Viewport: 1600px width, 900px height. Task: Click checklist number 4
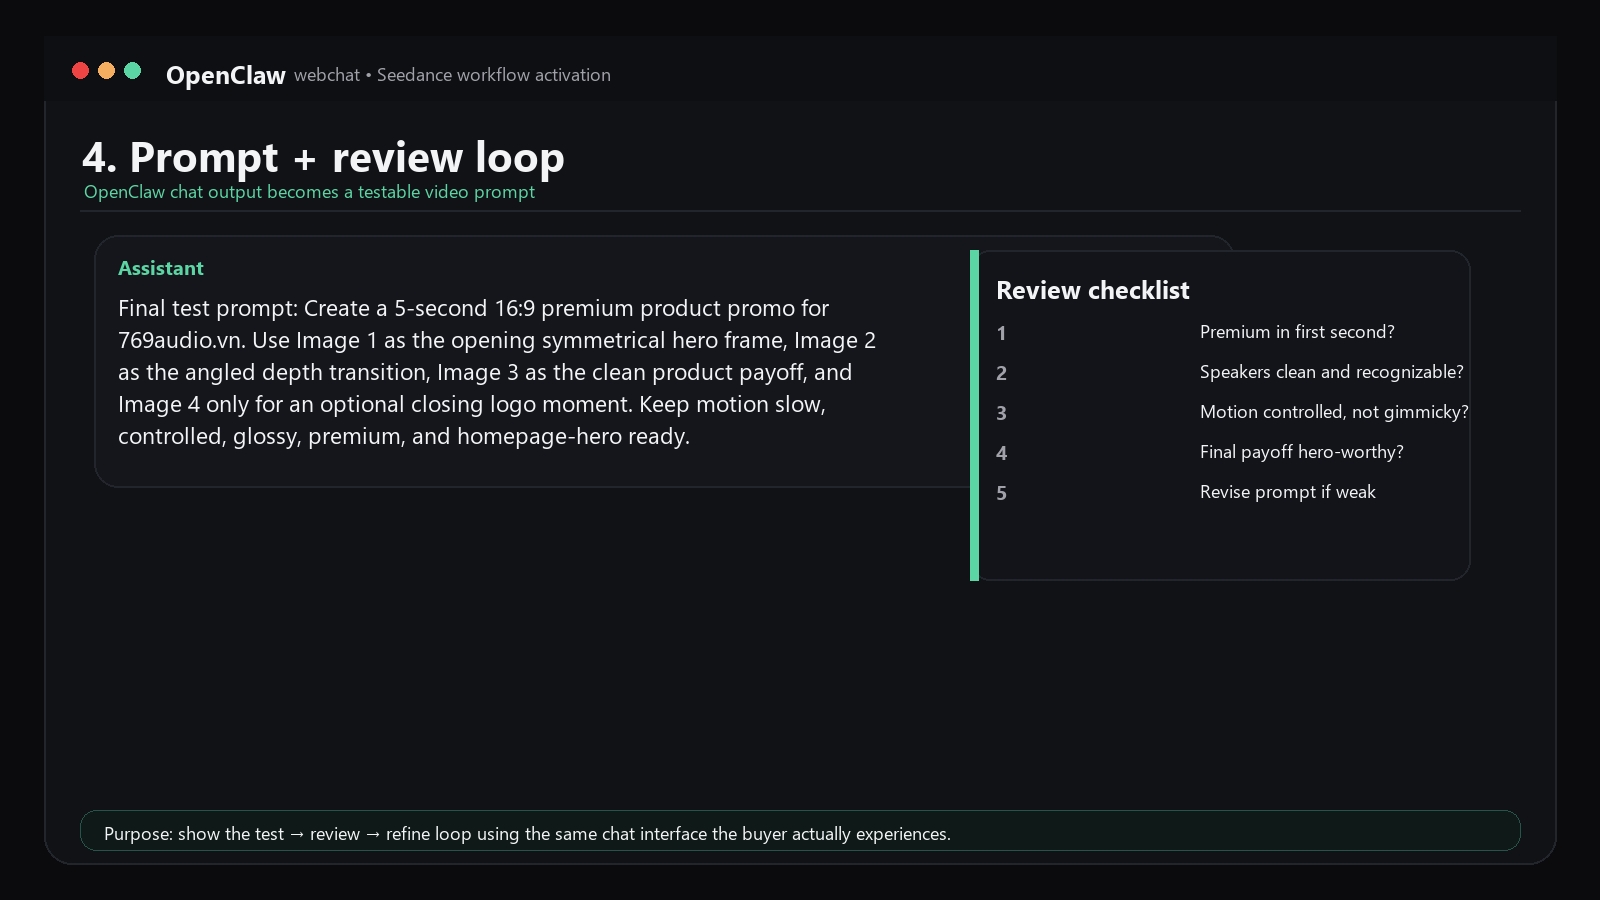click(1001, 453)
